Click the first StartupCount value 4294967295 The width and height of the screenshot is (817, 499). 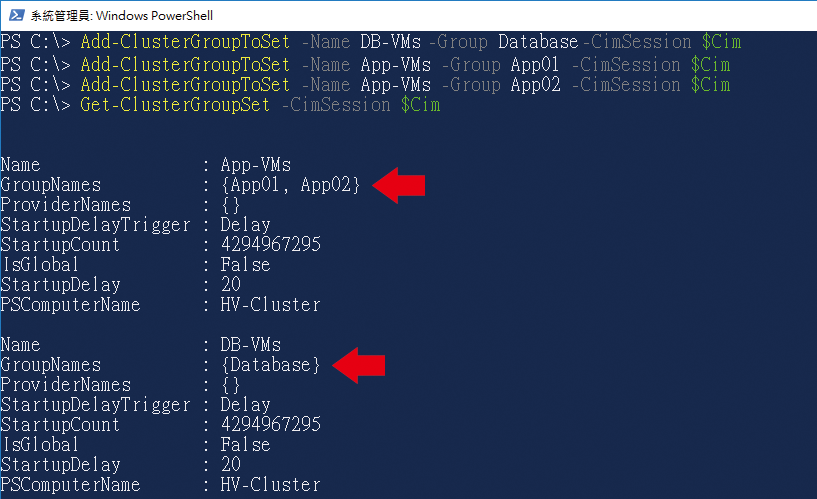[x=270, y=245]
